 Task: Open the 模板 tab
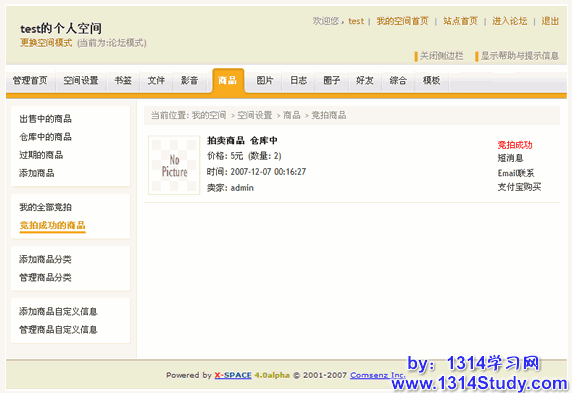tap(432, 81)
